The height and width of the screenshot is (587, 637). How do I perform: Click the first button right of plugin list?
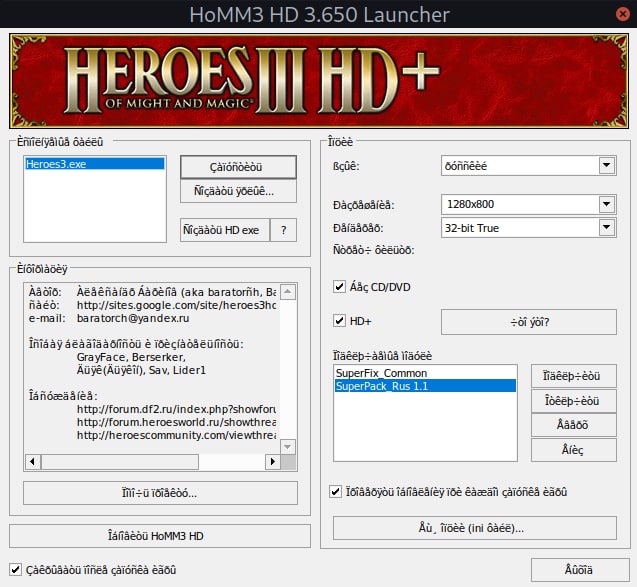click(x=574, y=376)
